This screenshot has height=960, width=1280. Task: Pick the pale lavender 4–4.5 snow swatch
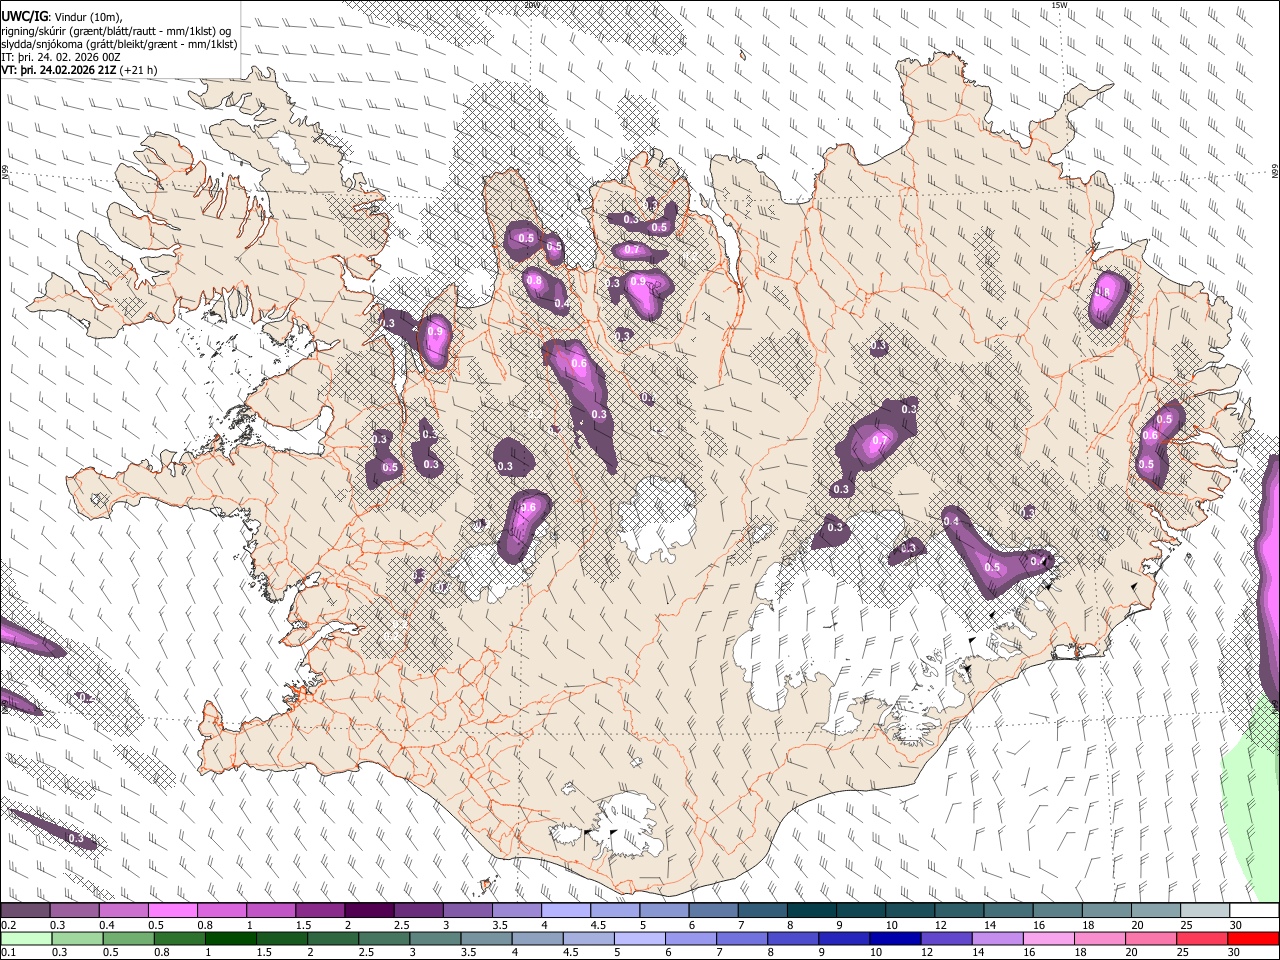[566, 911]
